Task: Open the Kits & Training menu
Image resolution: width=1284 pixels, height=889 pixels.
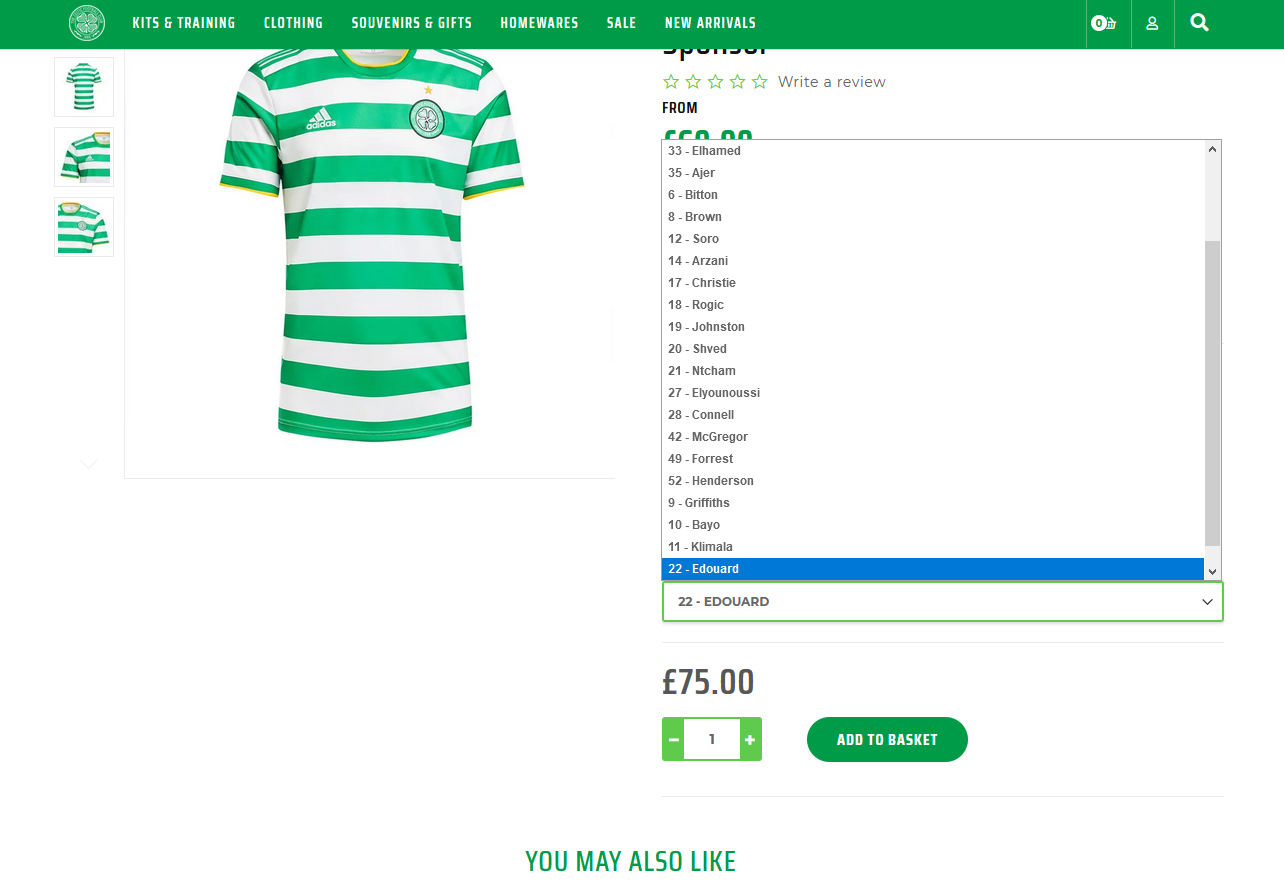Action: (184, 23)
